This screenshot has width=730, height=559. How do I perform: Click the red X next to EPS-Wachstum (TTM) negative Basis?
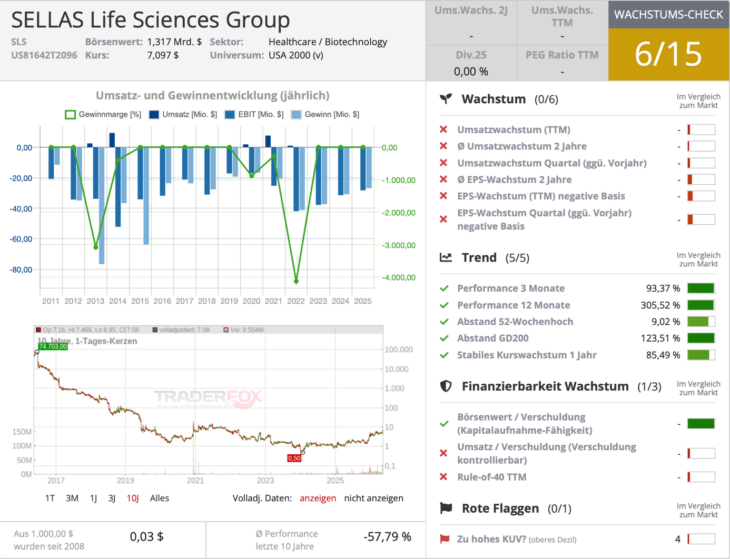(x=443, y=196)
